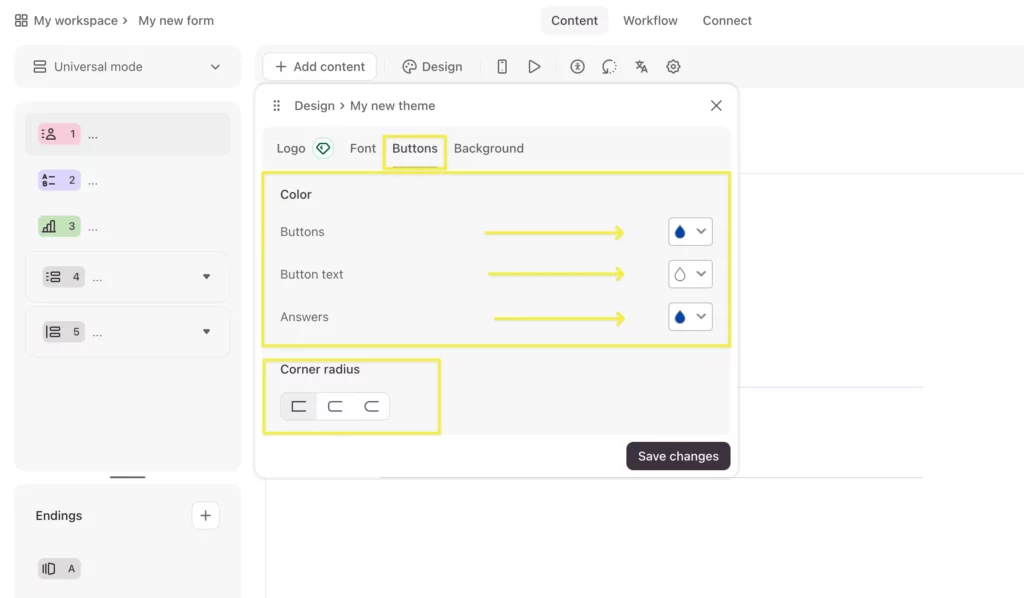Screen dimensions: 1024x598
Task: Choose slightly rounded corner radius
Action: tap(335, 406)
